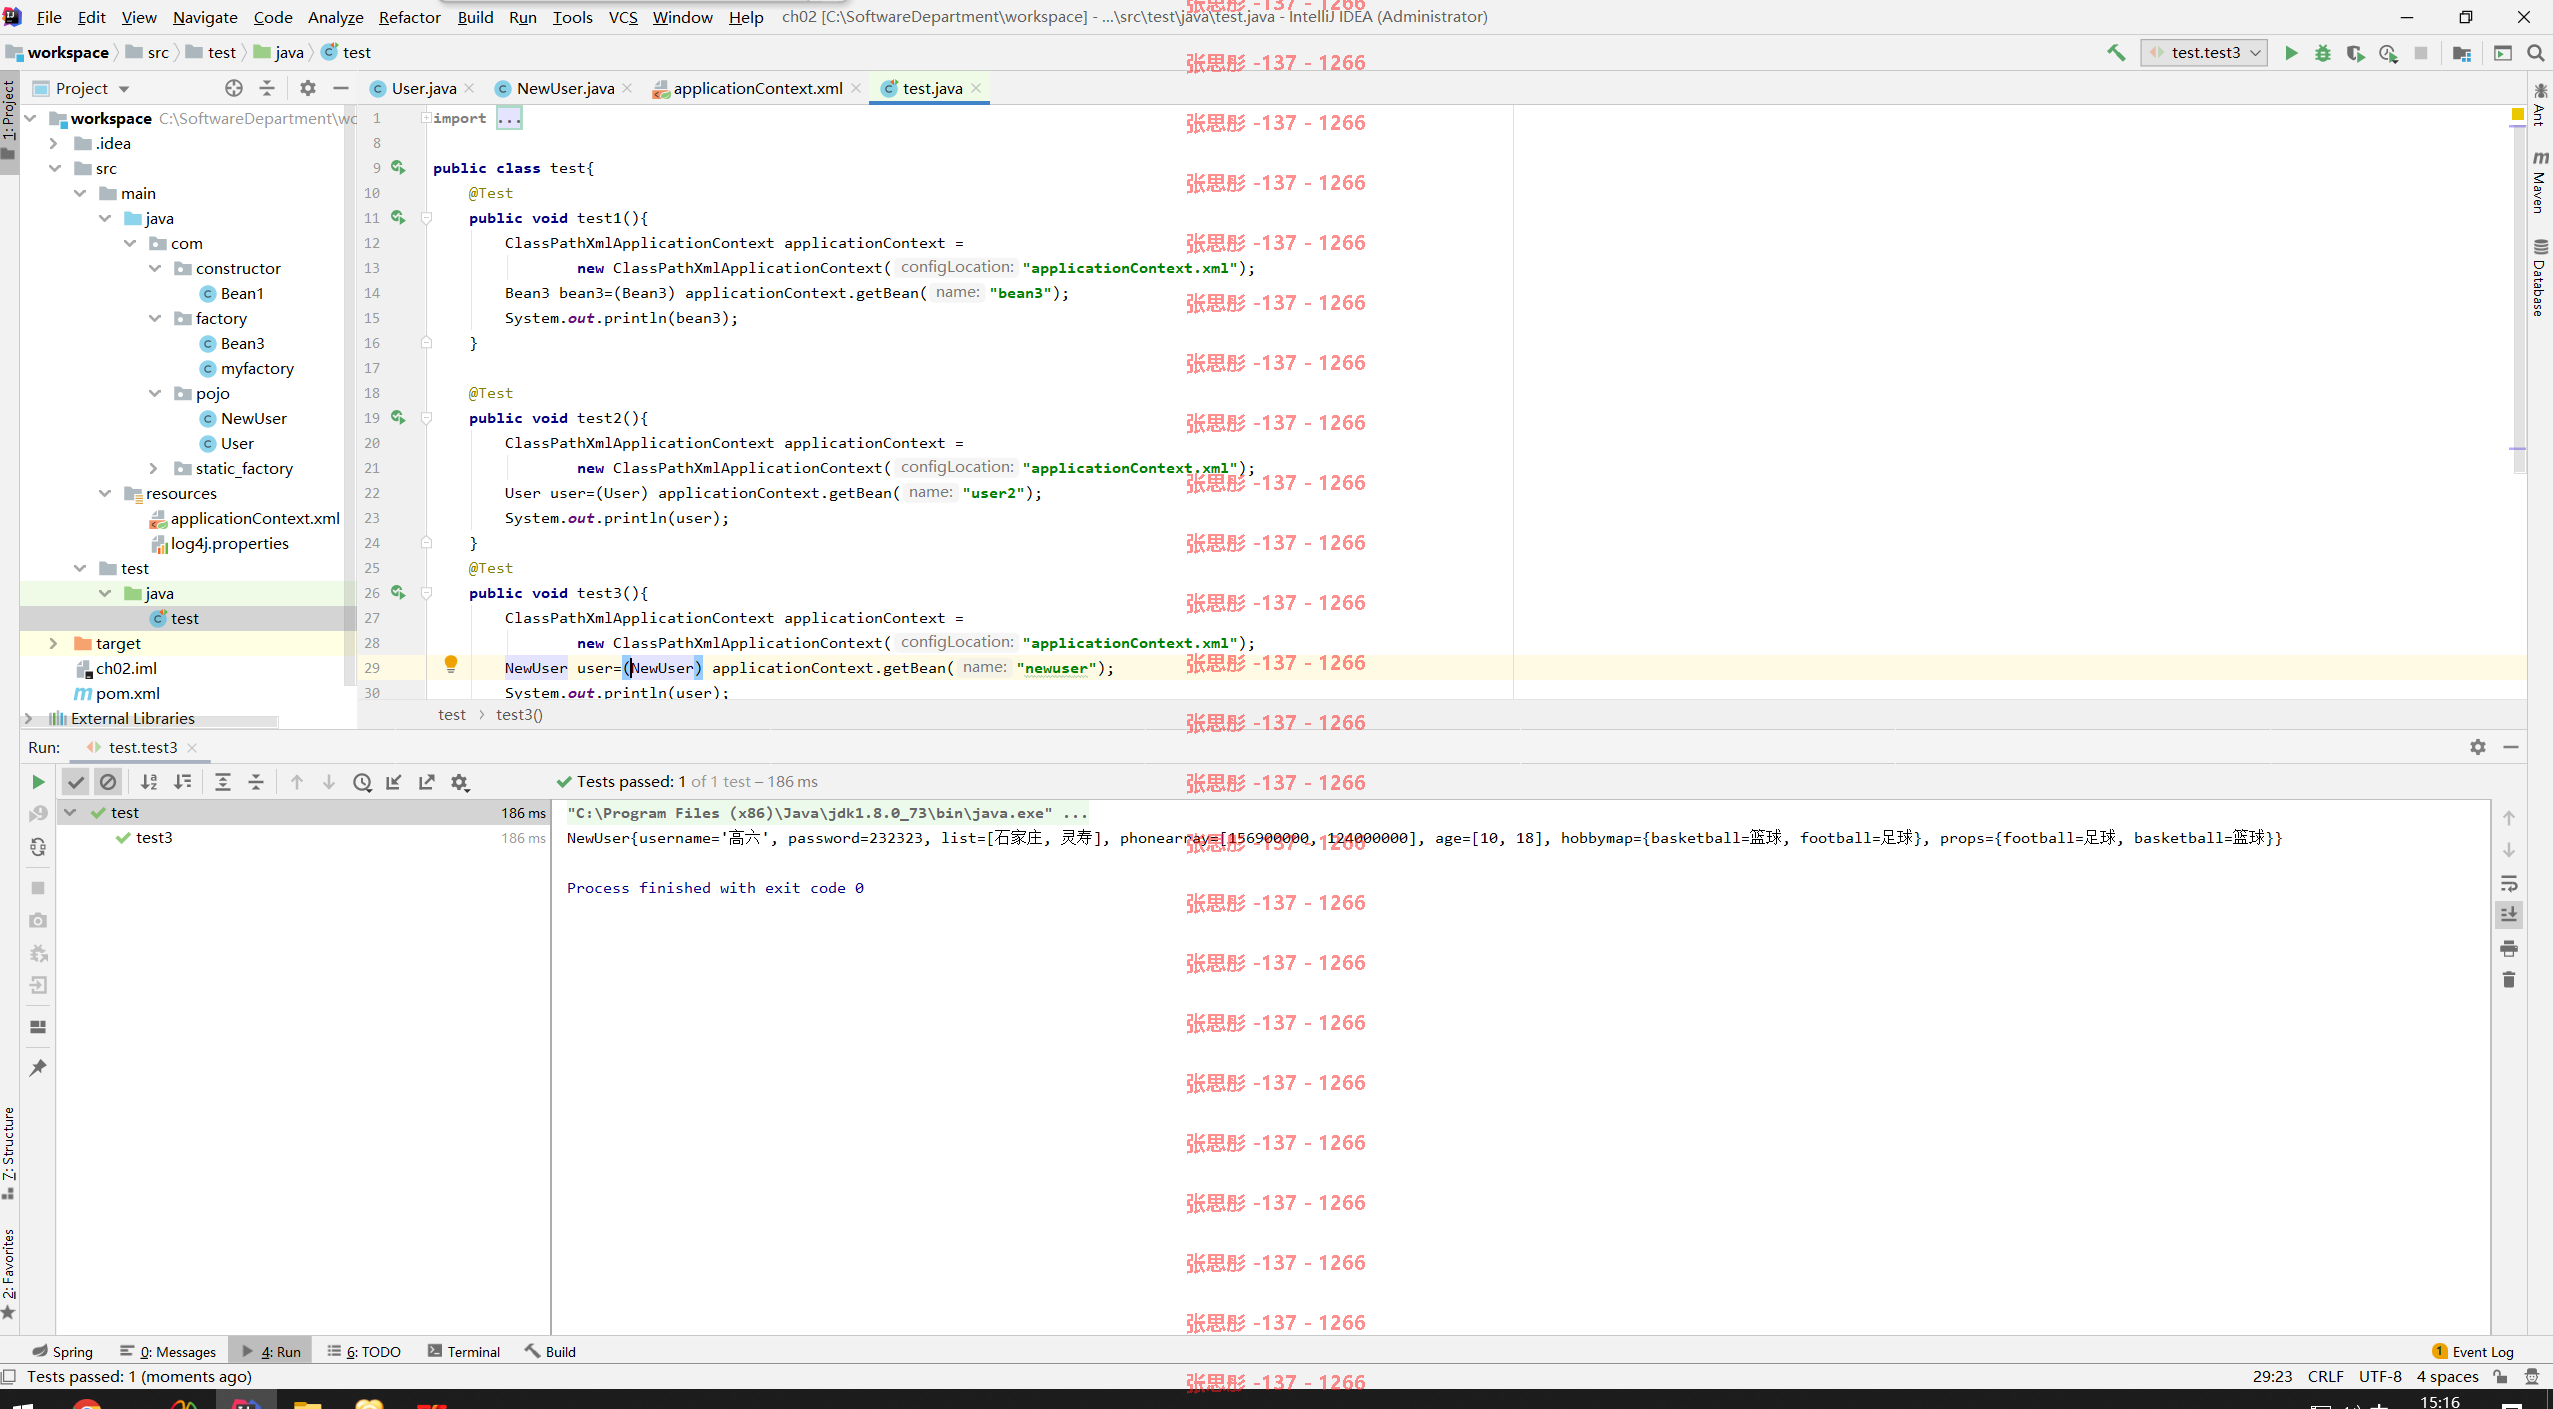Start debugging with the bug icon
This screenshot has height=1409, width=2553.
pos(2323,53)
